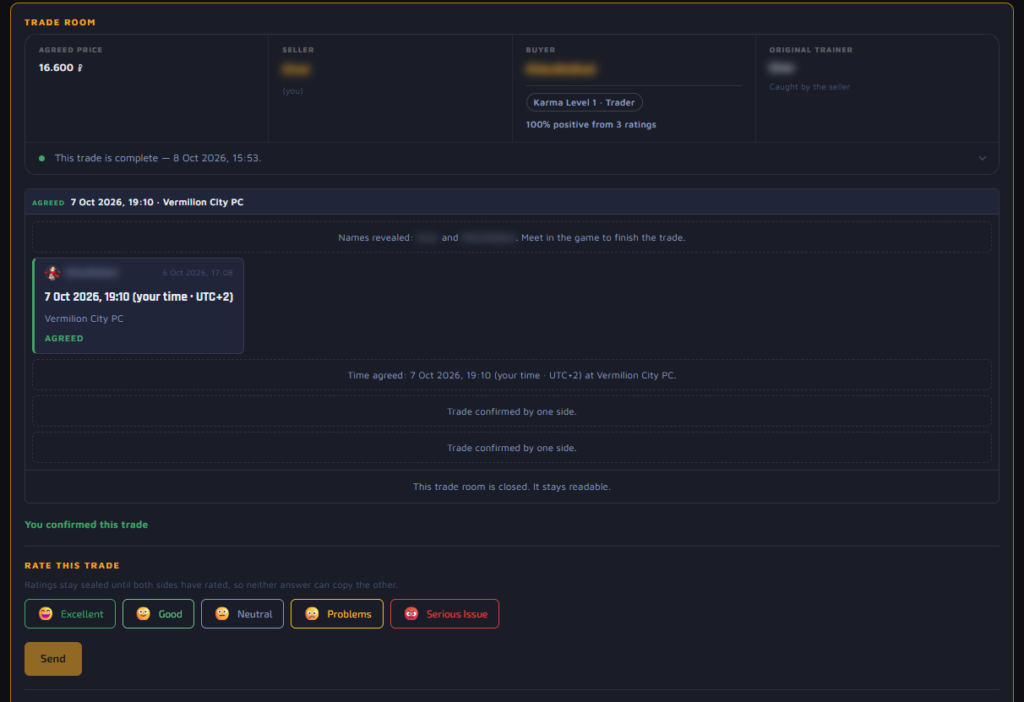Pick the Problems rating
The width and height of the screenshot is (1024, 702).
pos(337,614)
